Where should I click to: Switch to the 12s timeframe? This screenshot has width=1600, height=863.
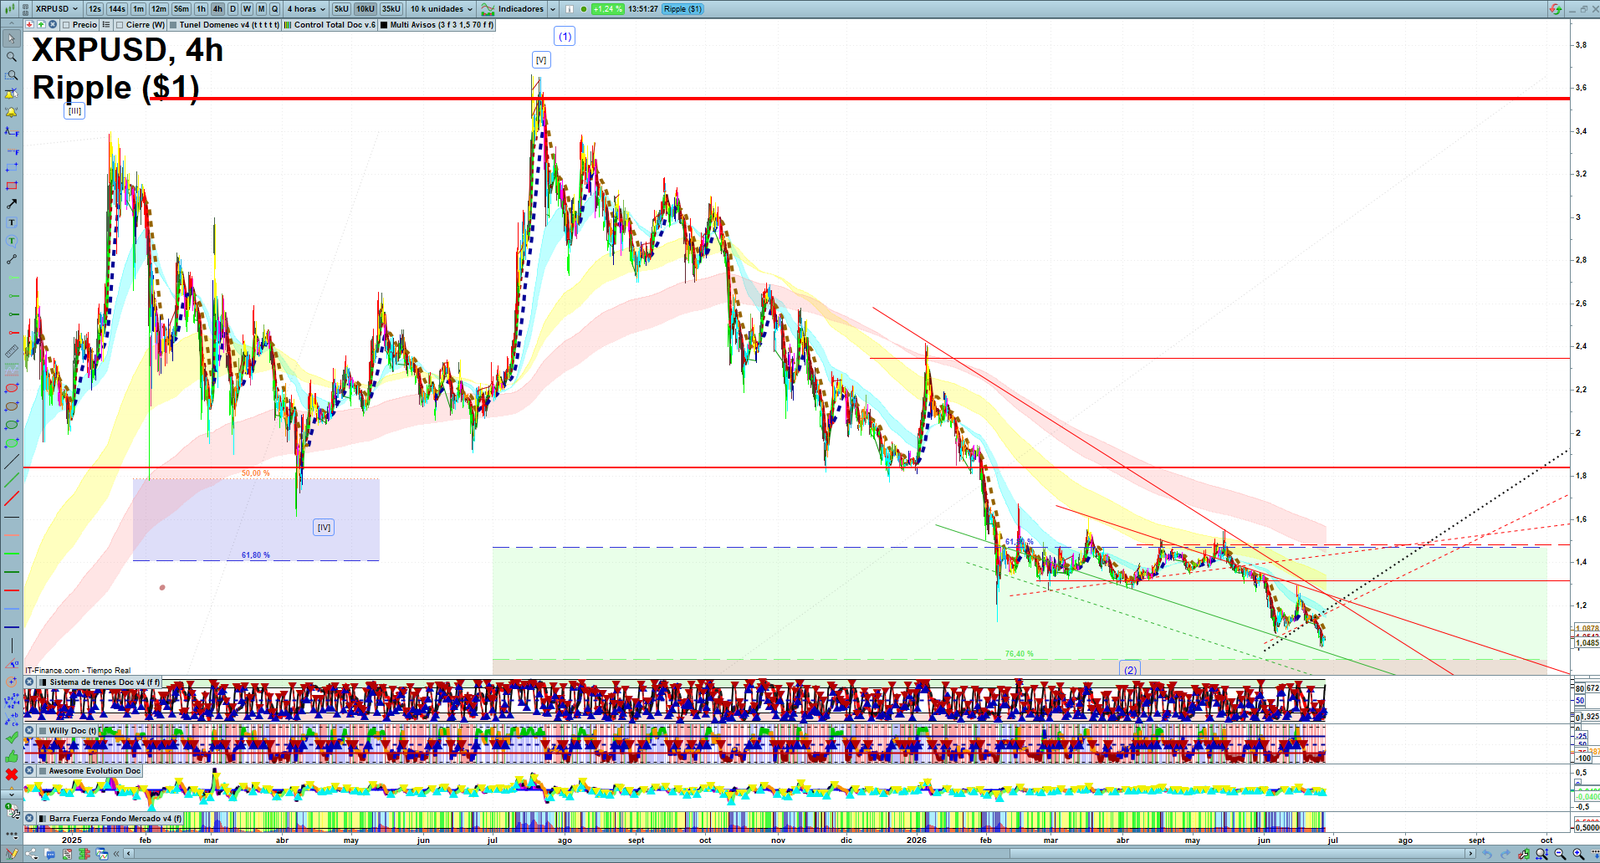tap(94, 9)
